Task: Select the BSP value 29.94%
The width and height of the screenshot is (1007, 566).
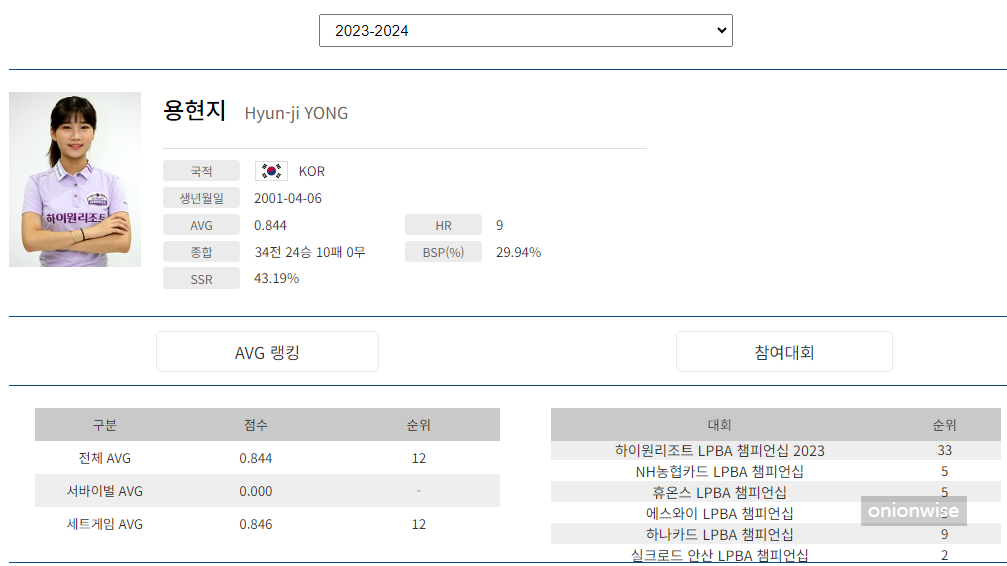Action: click(518, 252)
